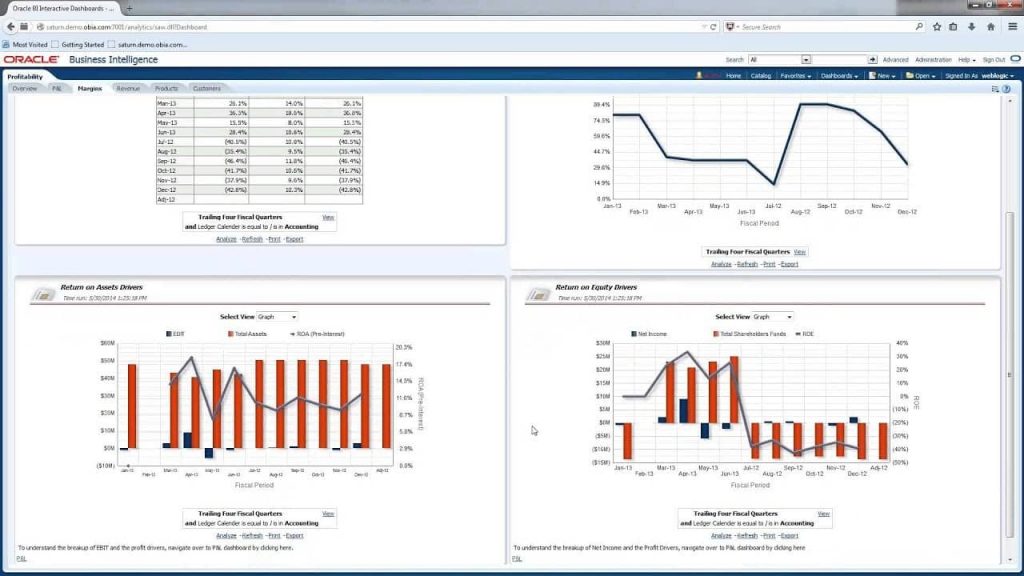Click Analyze link under Return on Assets Drivers
Screen dimensions: 1024x576
[x=226, y=536]
